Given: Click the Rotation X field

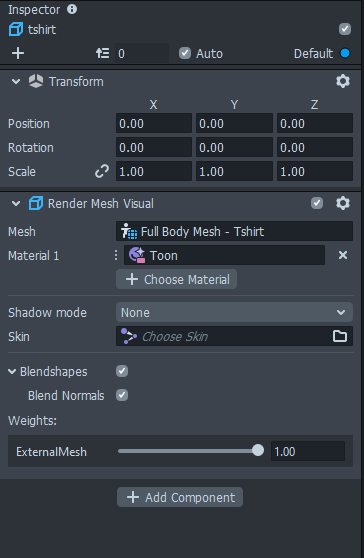Looking at the screenshot, I should point(154,147).
